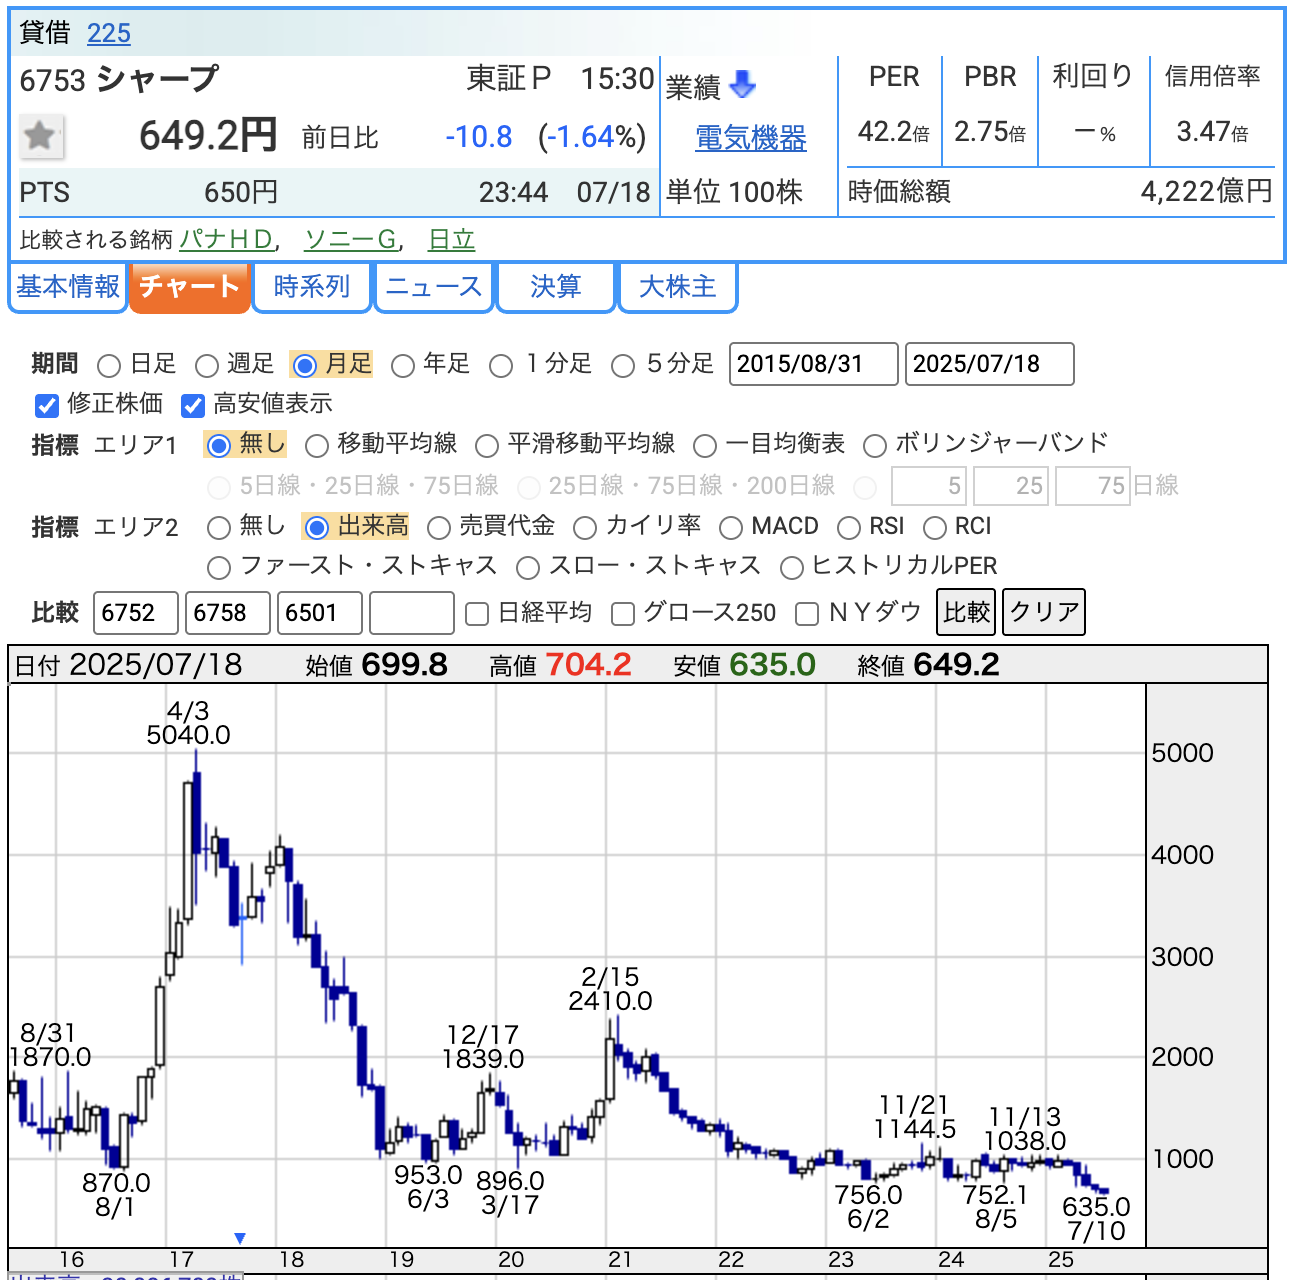Open the 電気機器 sector link
Screen dimensions: 1296x1280
click(x=751, y=138)
